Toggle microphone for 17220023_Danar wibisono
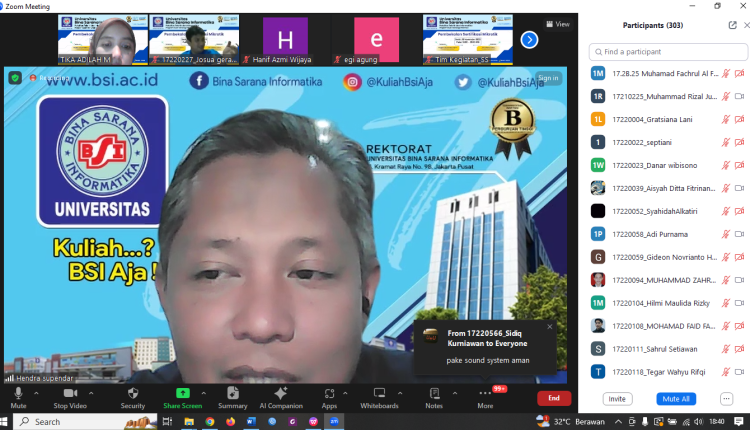 coord(726,165)
